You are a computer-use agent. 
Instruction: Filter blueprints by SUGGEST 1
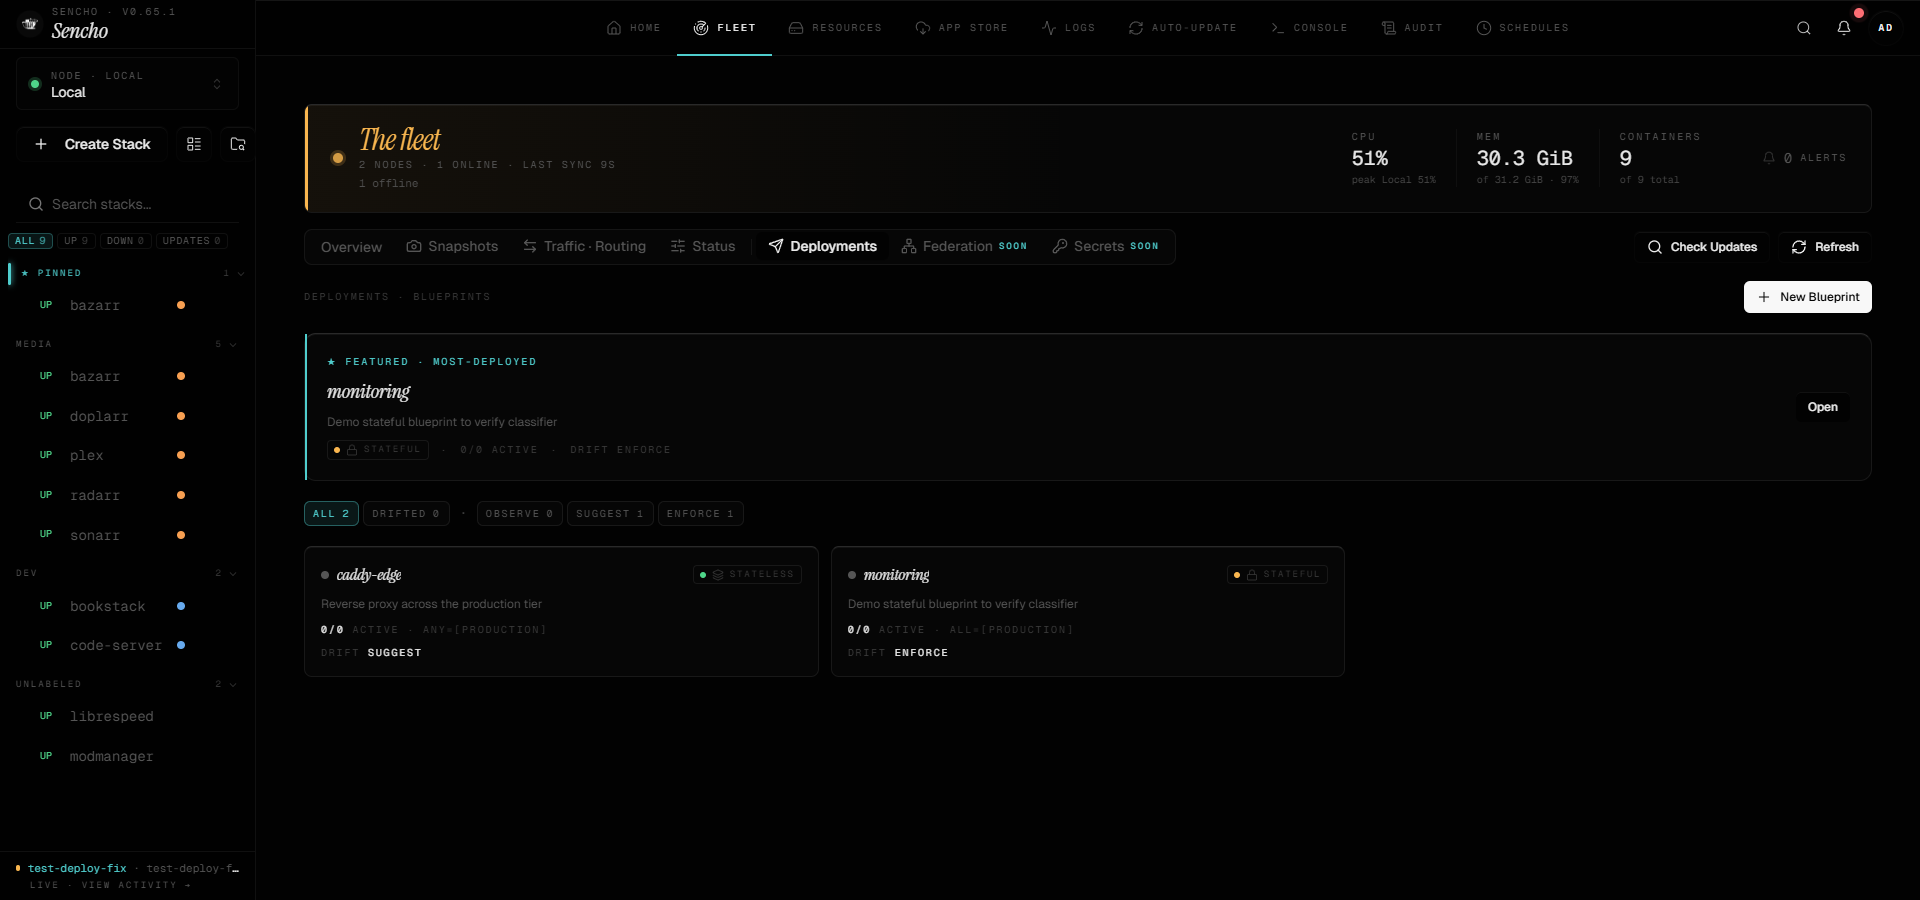[610, 514]
